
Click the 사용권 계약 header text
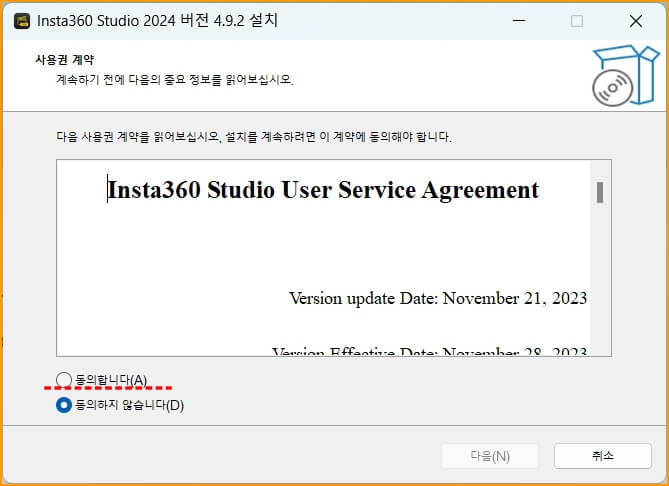coord(64,60)
